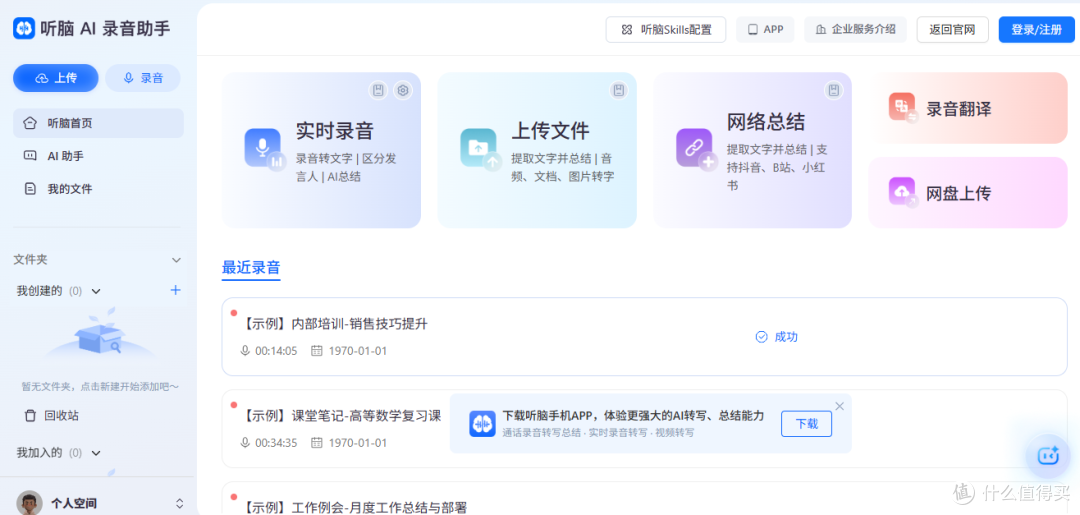Click the document icon beside 我的文件

pyautogui.click(x=30, y=189)
